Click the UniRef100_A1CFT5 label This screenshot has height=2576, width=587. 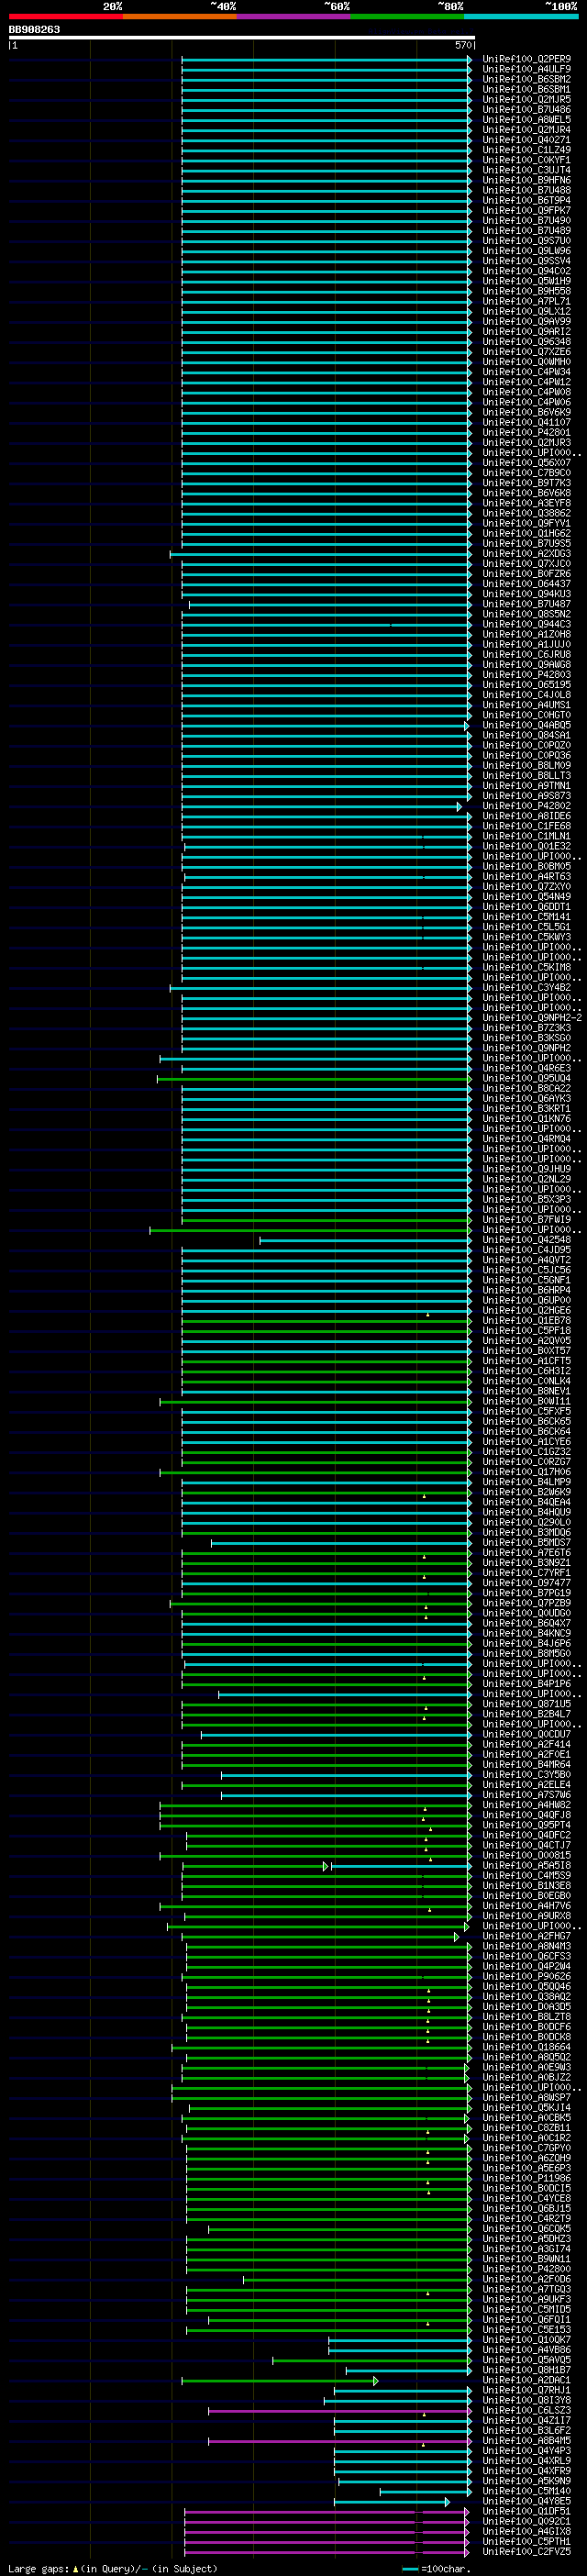(x=527, y=1361)
